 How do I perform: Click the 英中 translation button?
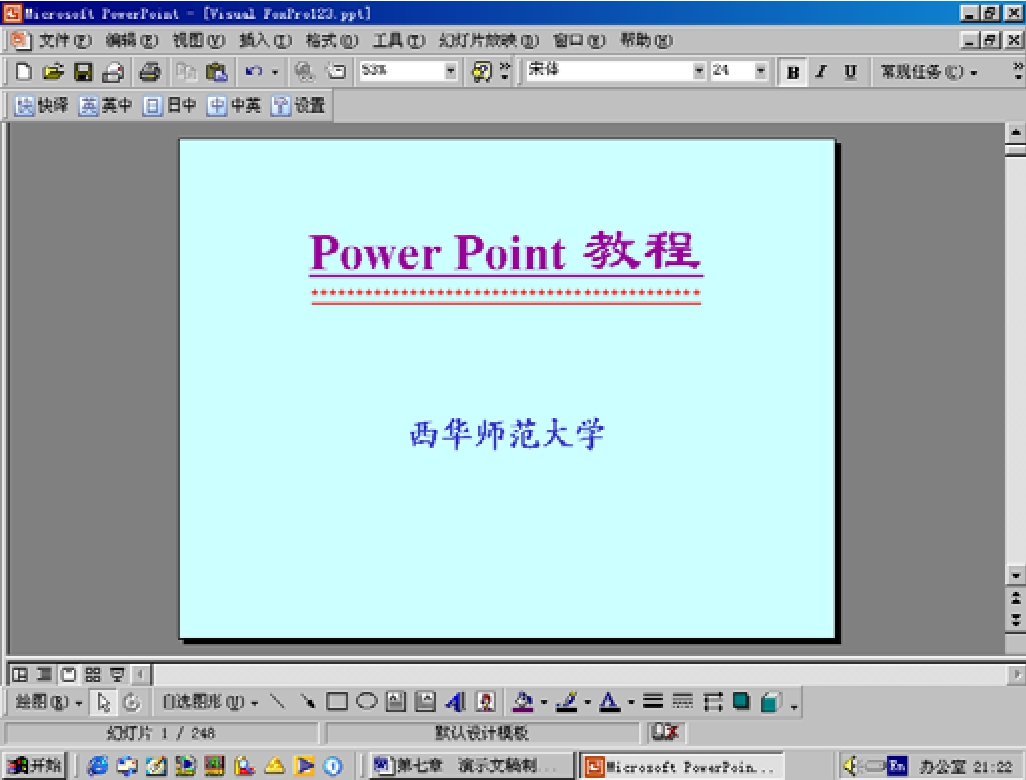[105, 105]
